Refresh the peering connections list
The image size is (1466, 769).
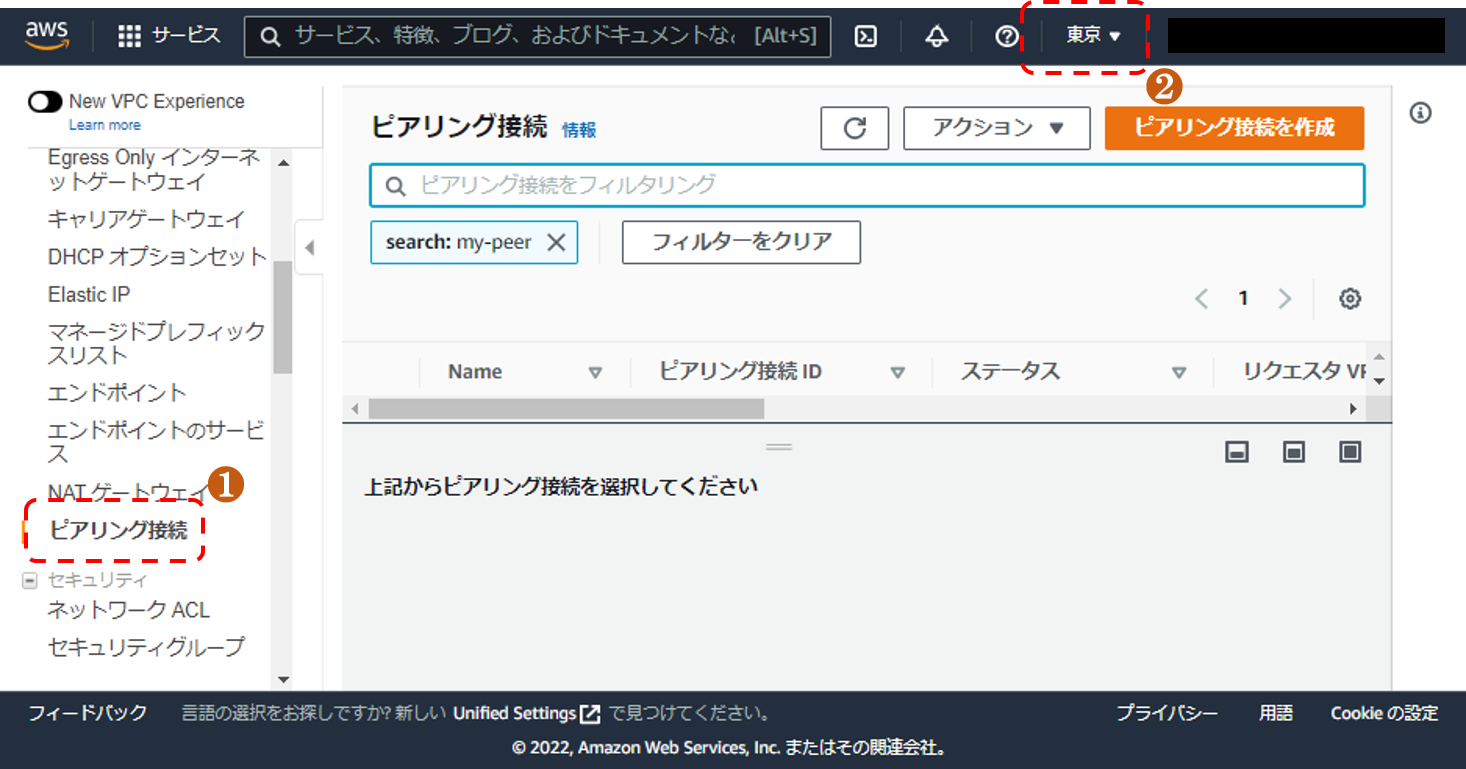[855, 128]
